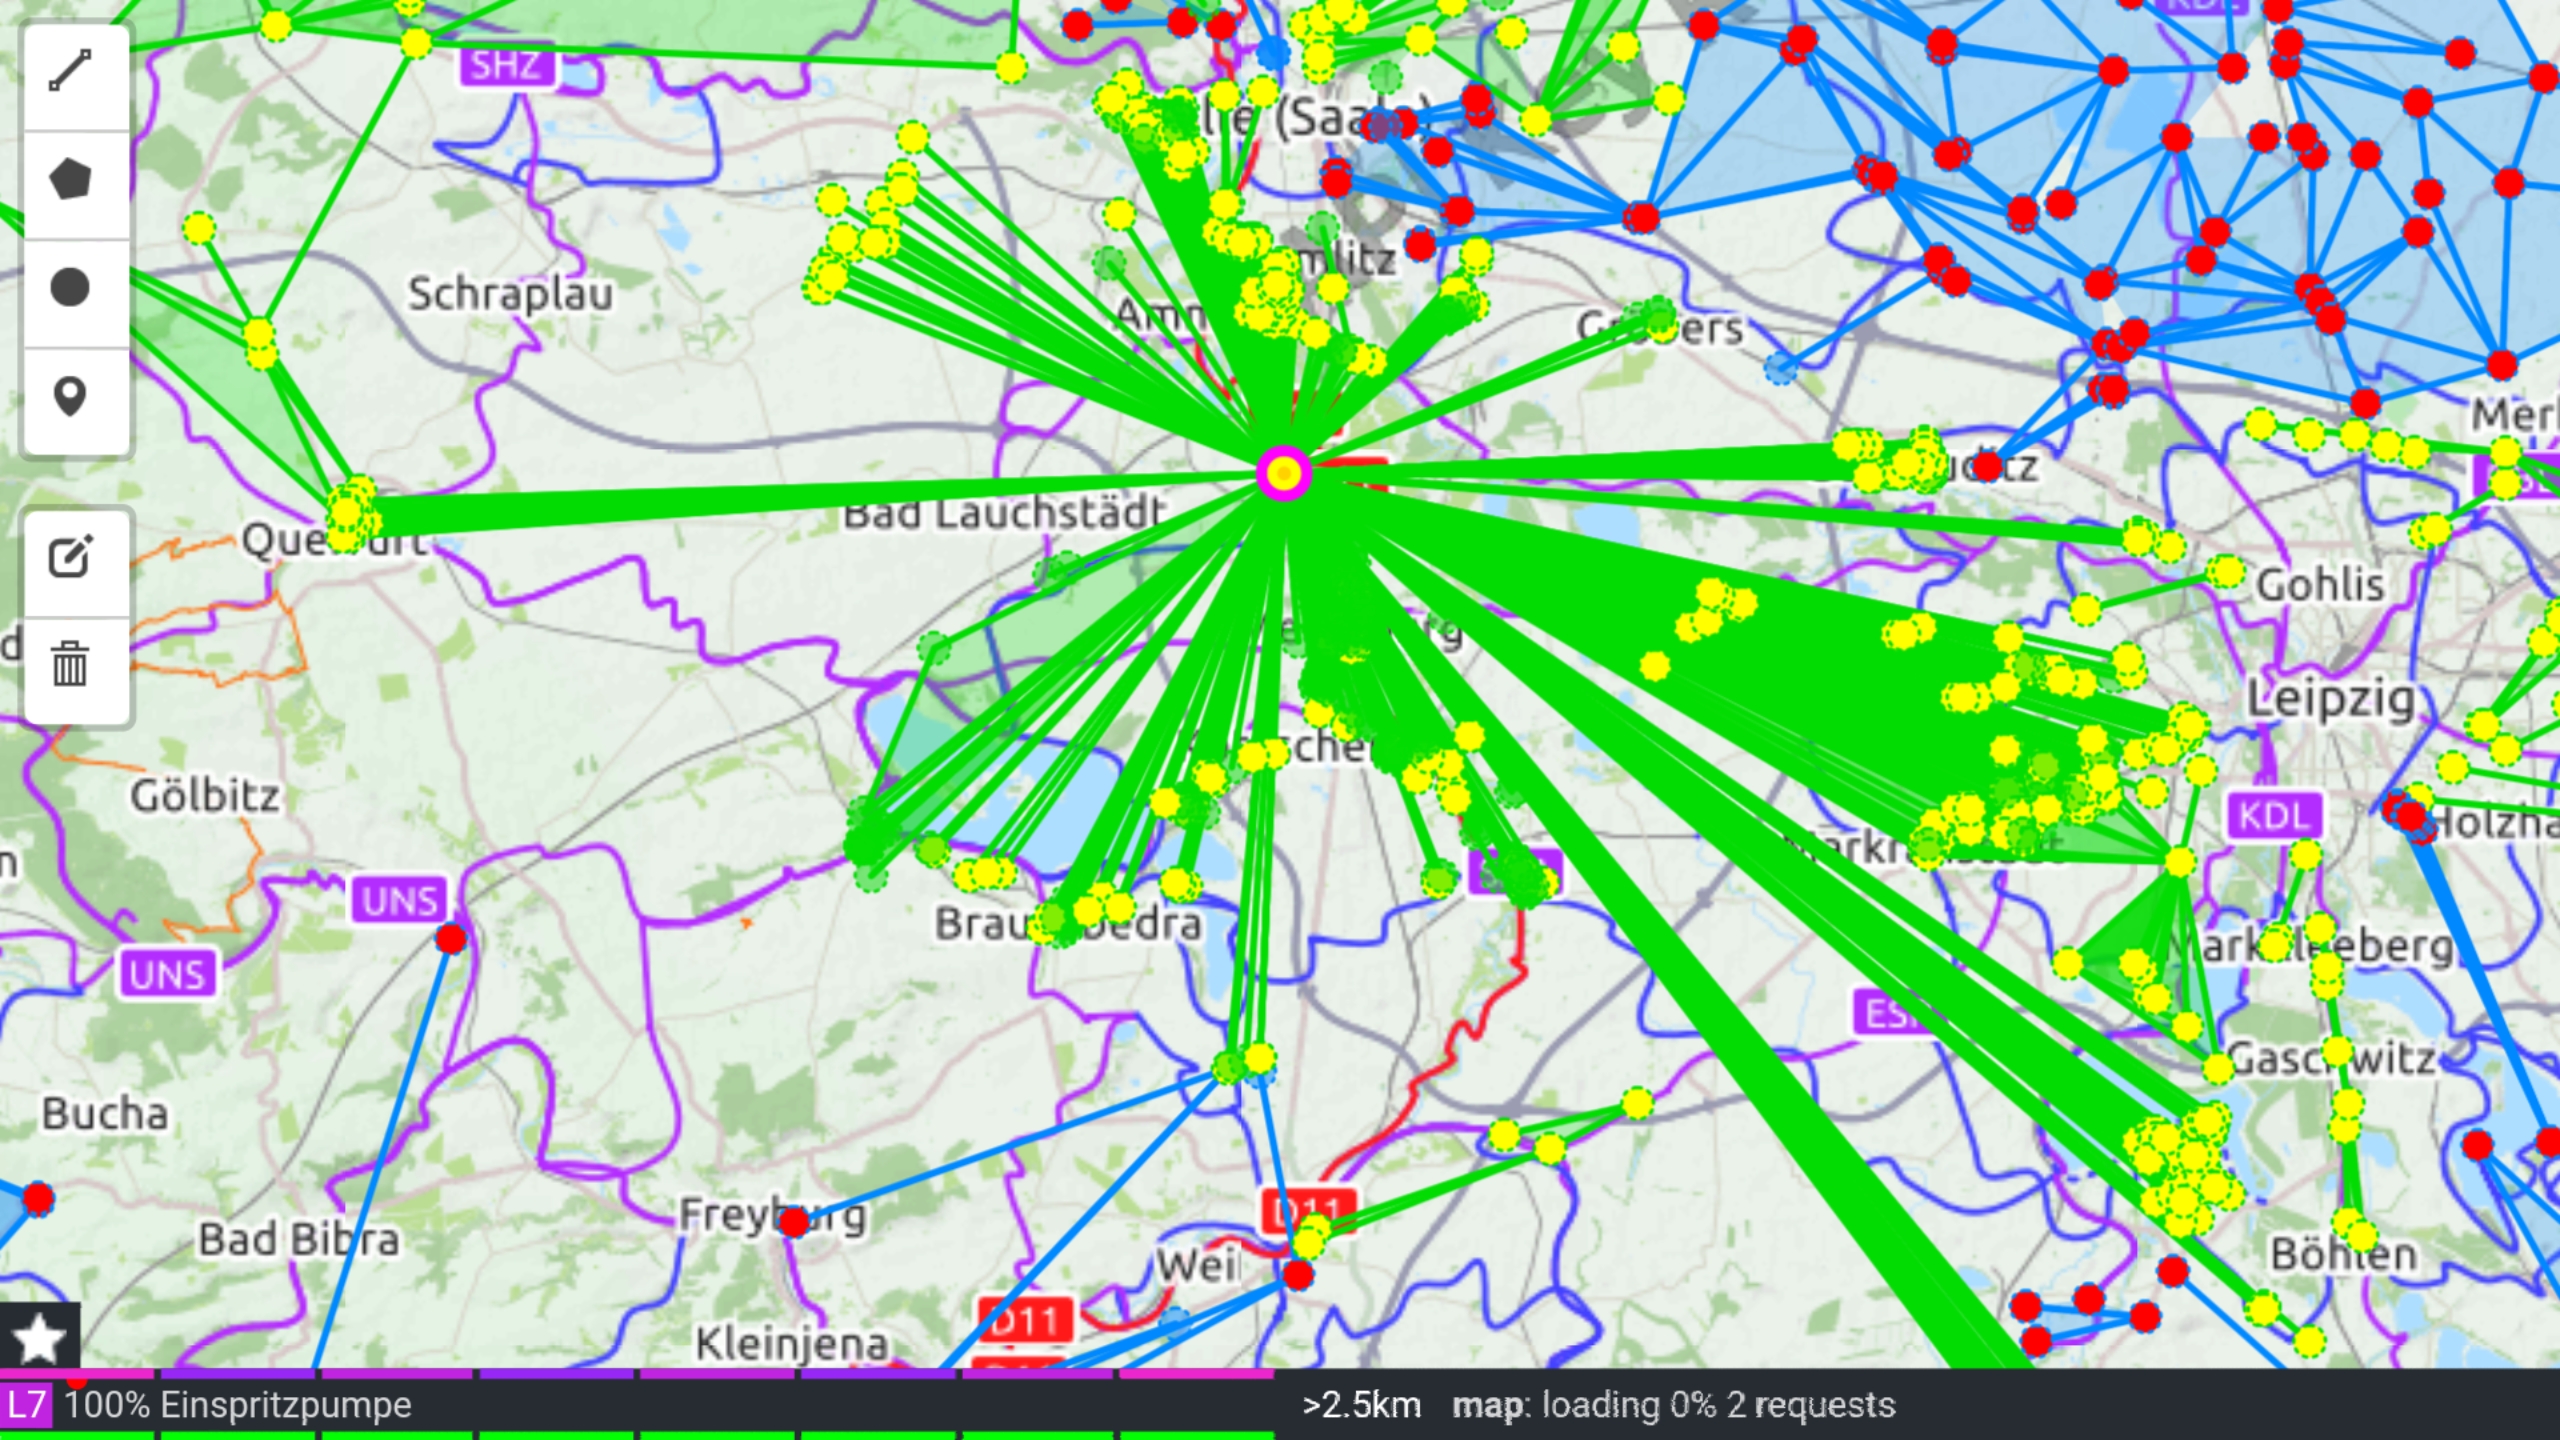
Task: Click the purple SHZ region label
Action: point(506,66)
